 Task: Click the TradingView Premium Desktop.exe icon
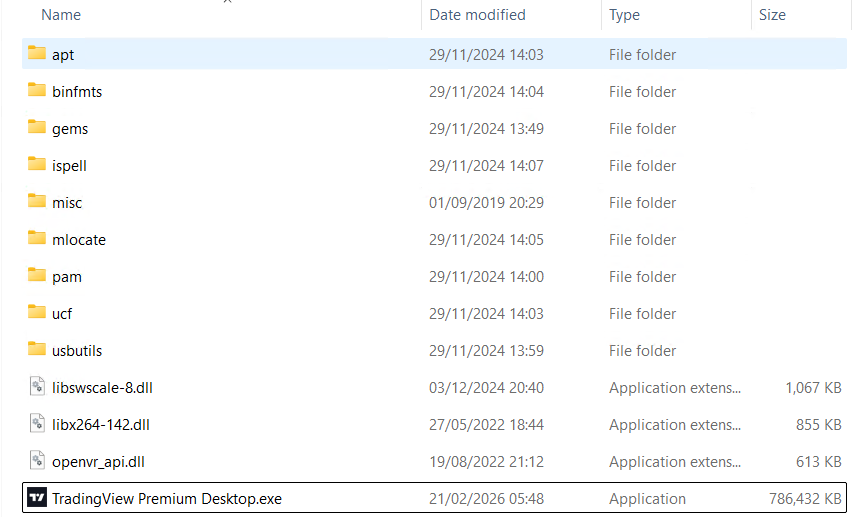37,497
